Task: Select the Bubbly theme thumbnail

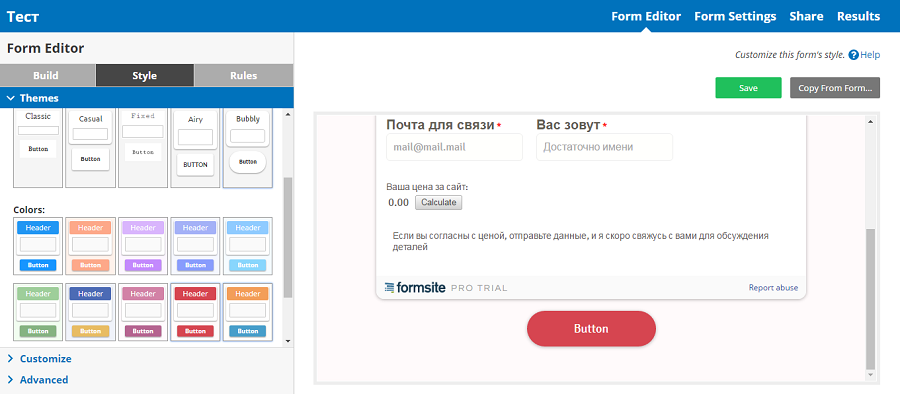Action: tap(248, 148)
